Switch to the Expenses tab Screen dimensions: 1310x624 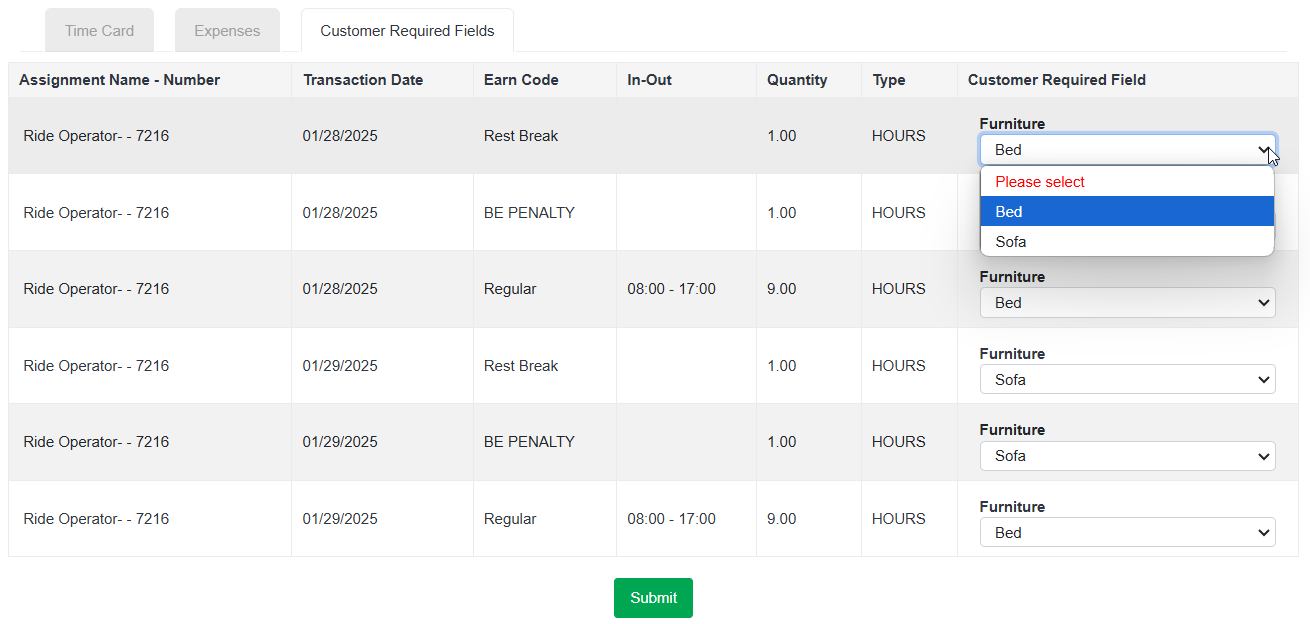pyautogui.click(x=227, y=30)
